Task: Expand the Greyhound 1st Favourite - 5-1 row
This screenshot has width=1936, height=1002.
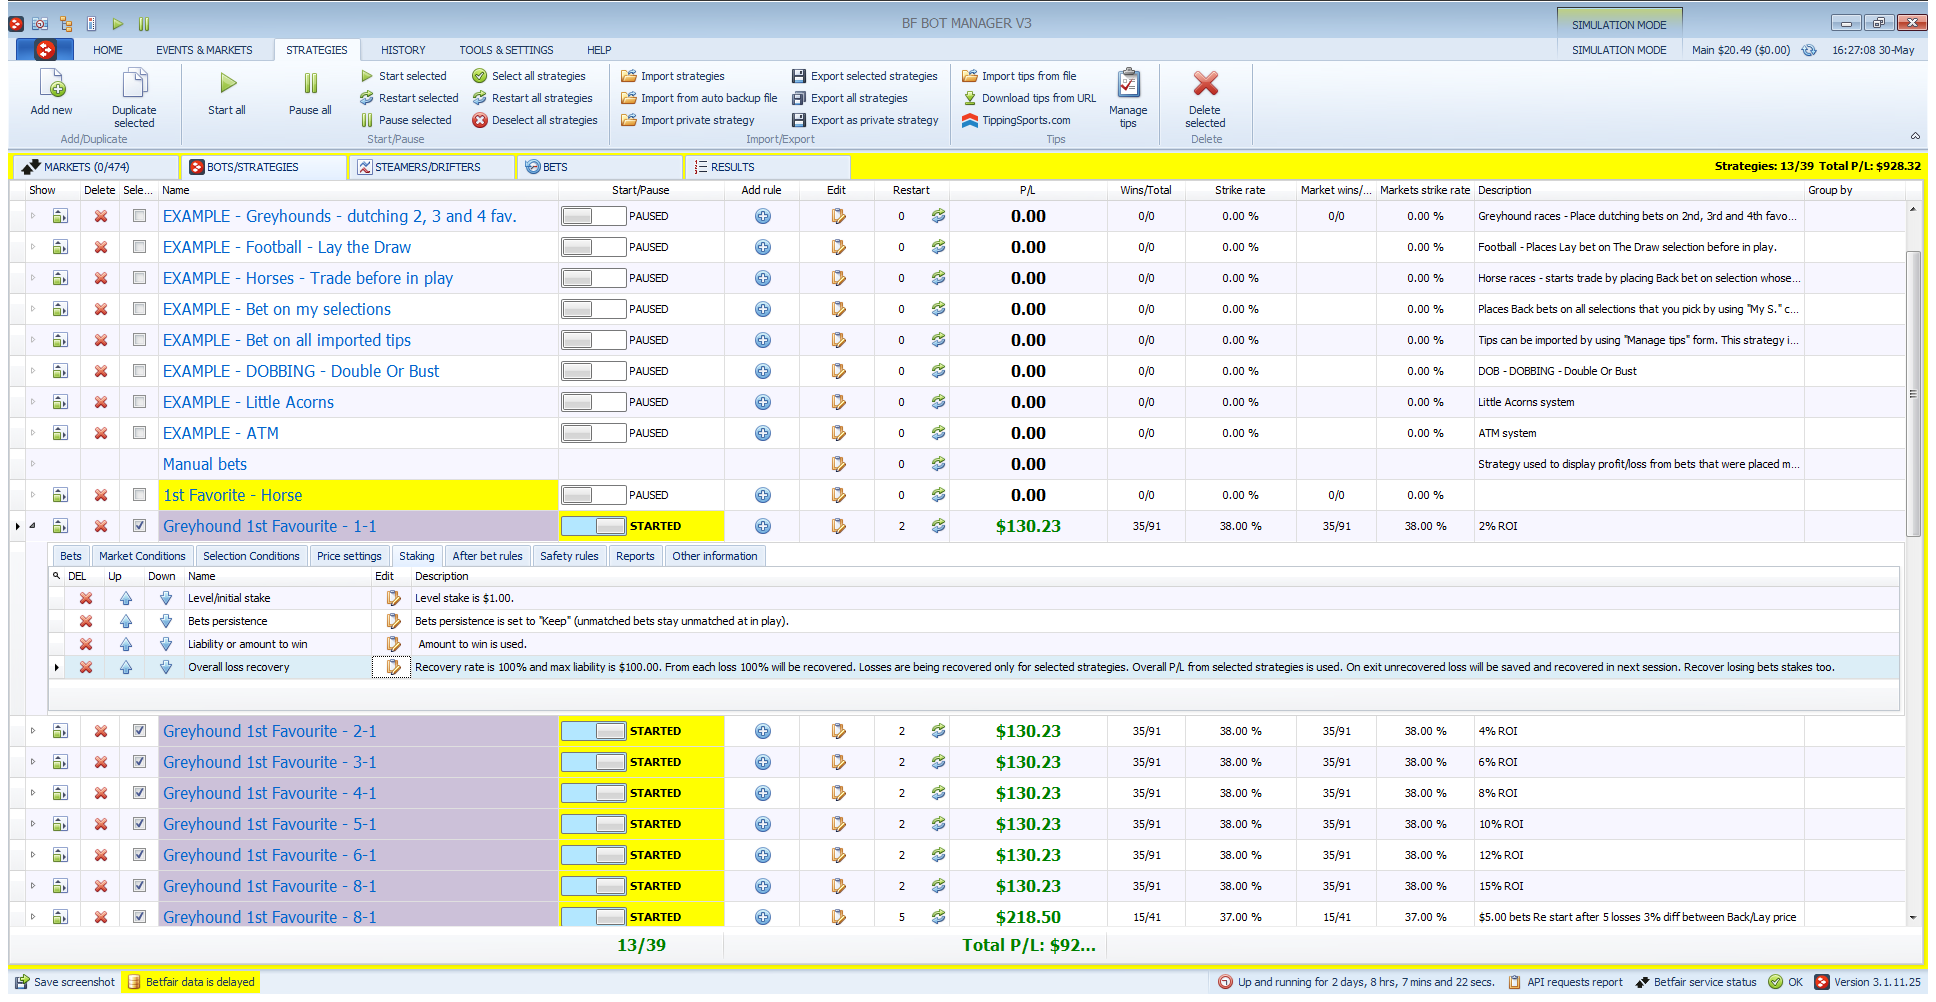Action: click(x=32, y=824)
